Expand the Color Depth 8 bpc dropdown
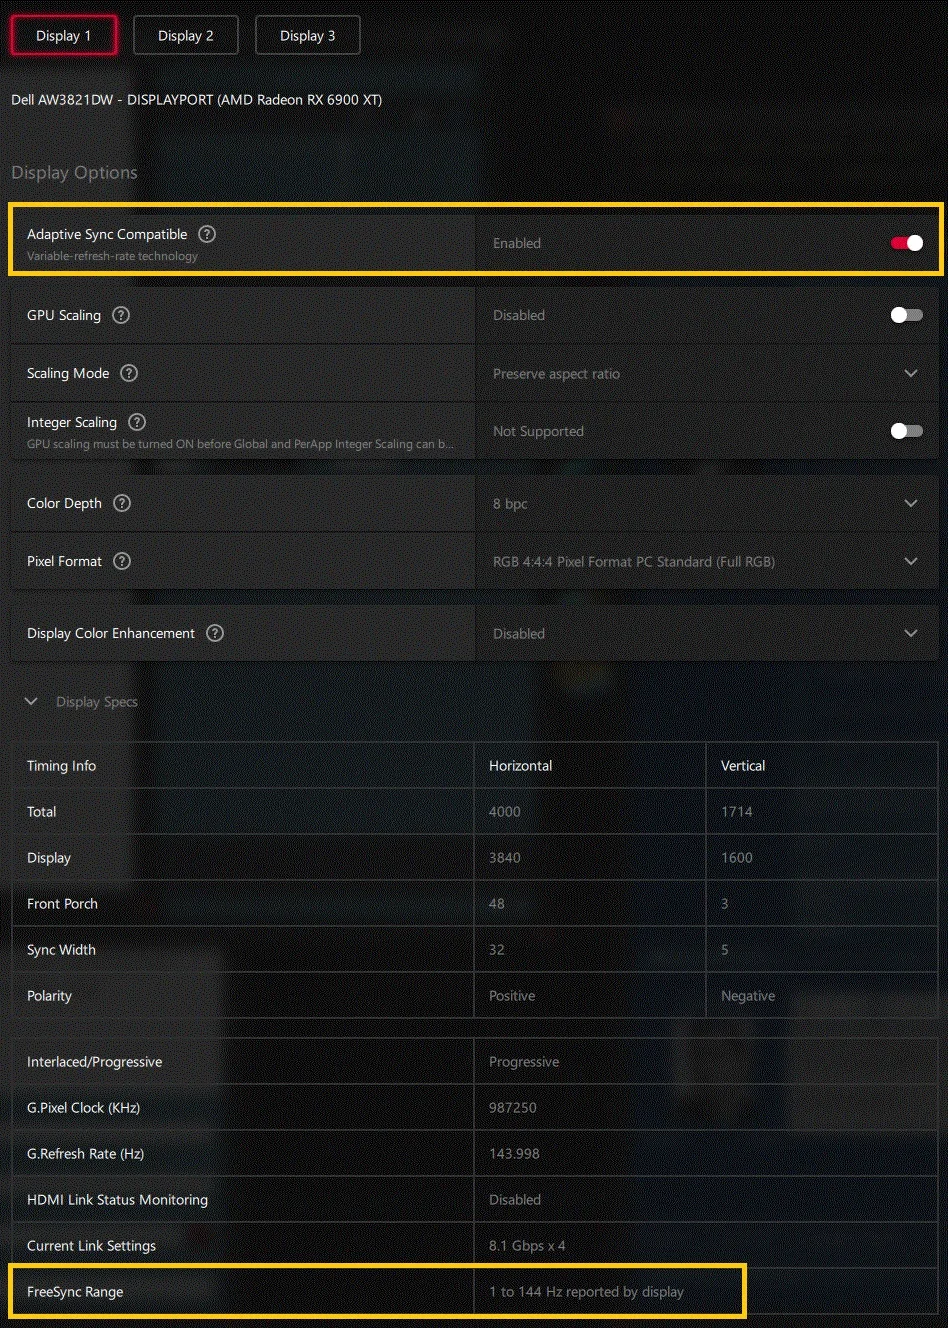 [707, 503]
